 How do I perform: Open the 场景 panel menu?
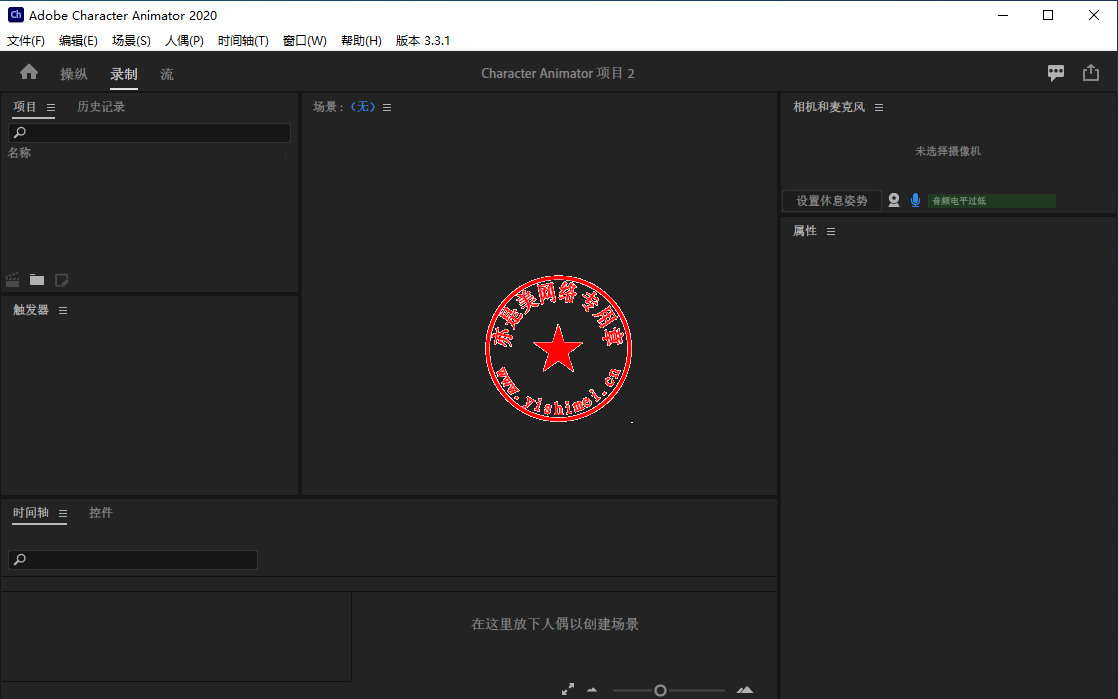click(x=387, y=108)
